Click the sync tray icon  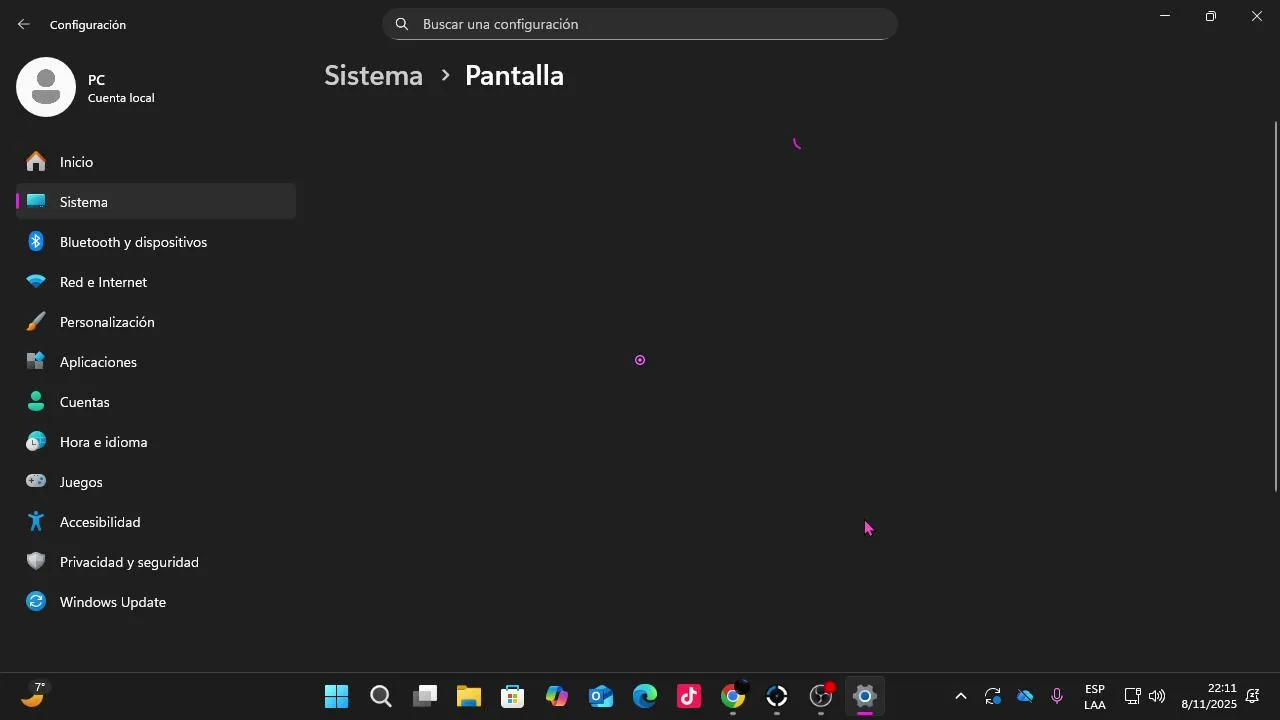click(x=993, y=696)
